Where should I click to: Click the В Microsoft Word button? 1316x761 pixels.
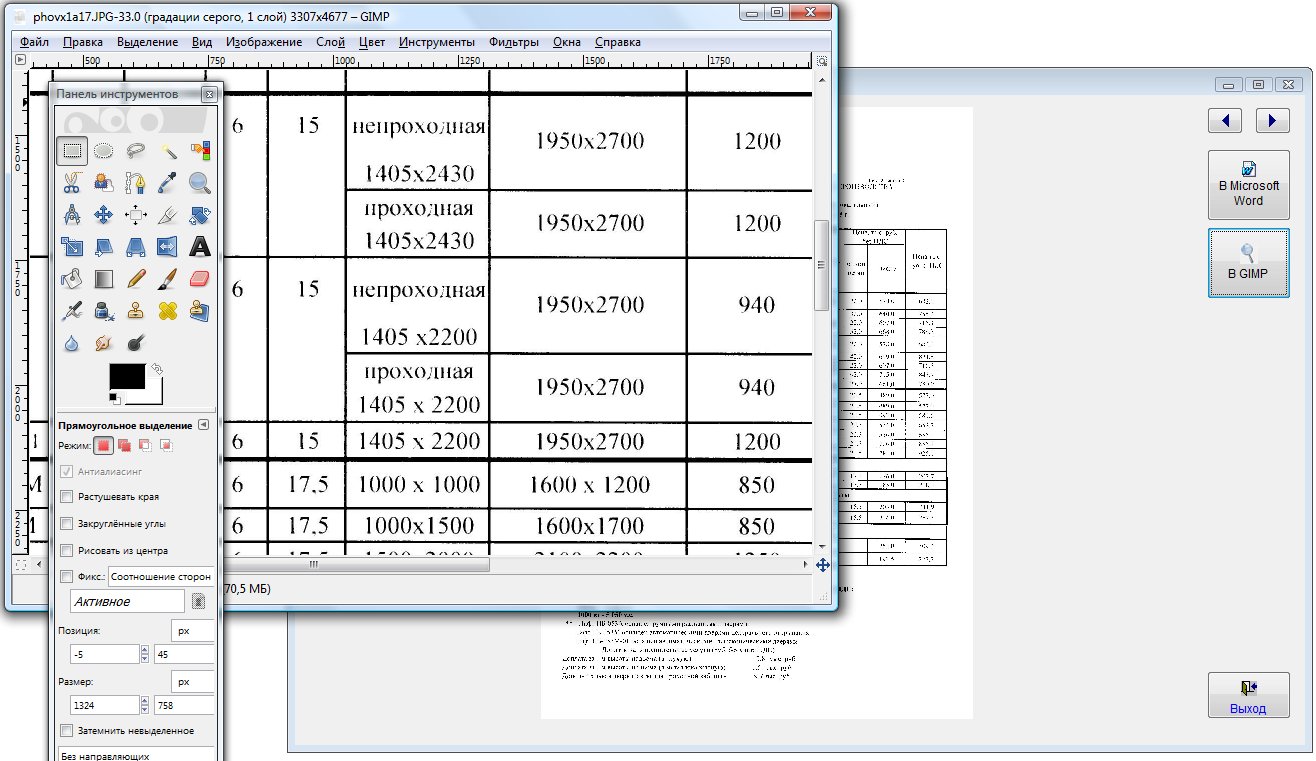point(1248,185)
